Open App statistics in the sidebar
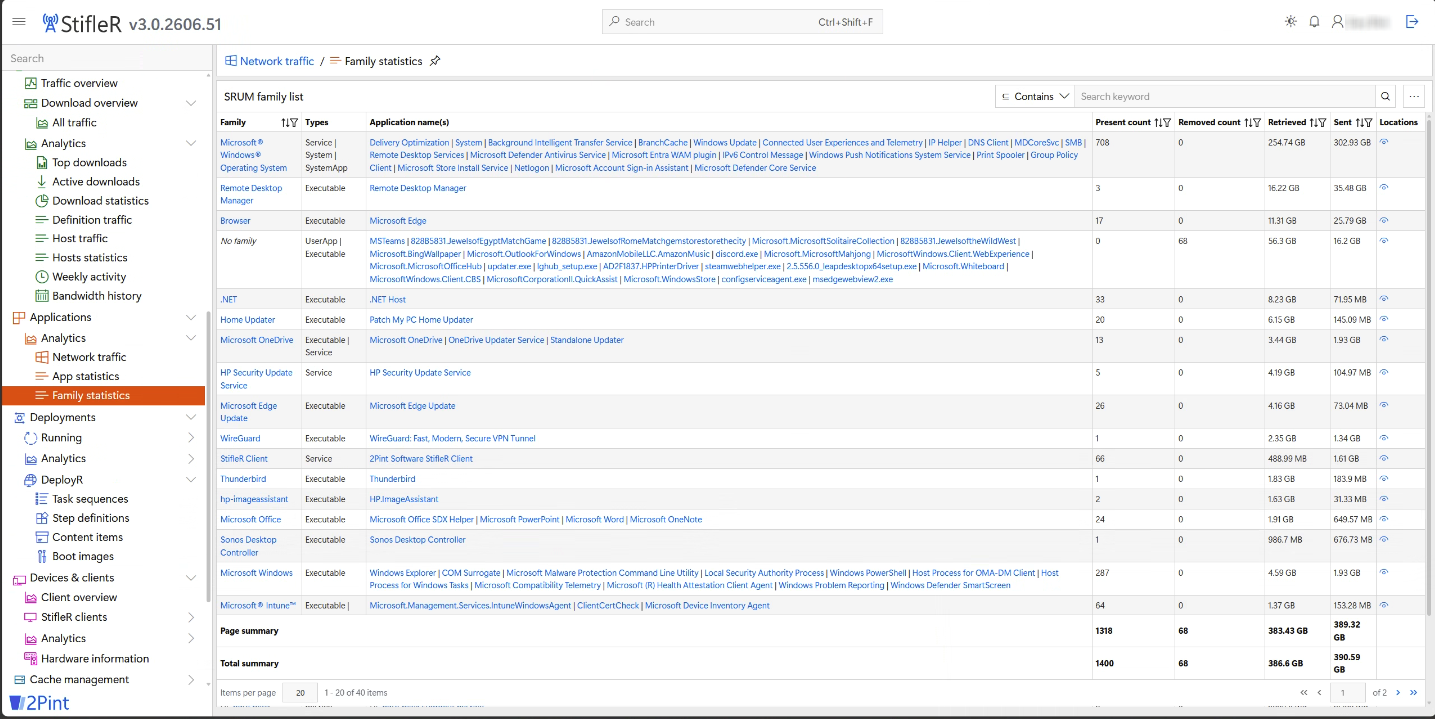Image resolution: width=1435 pixels, height=719 pixels. (x=86, y=376)
